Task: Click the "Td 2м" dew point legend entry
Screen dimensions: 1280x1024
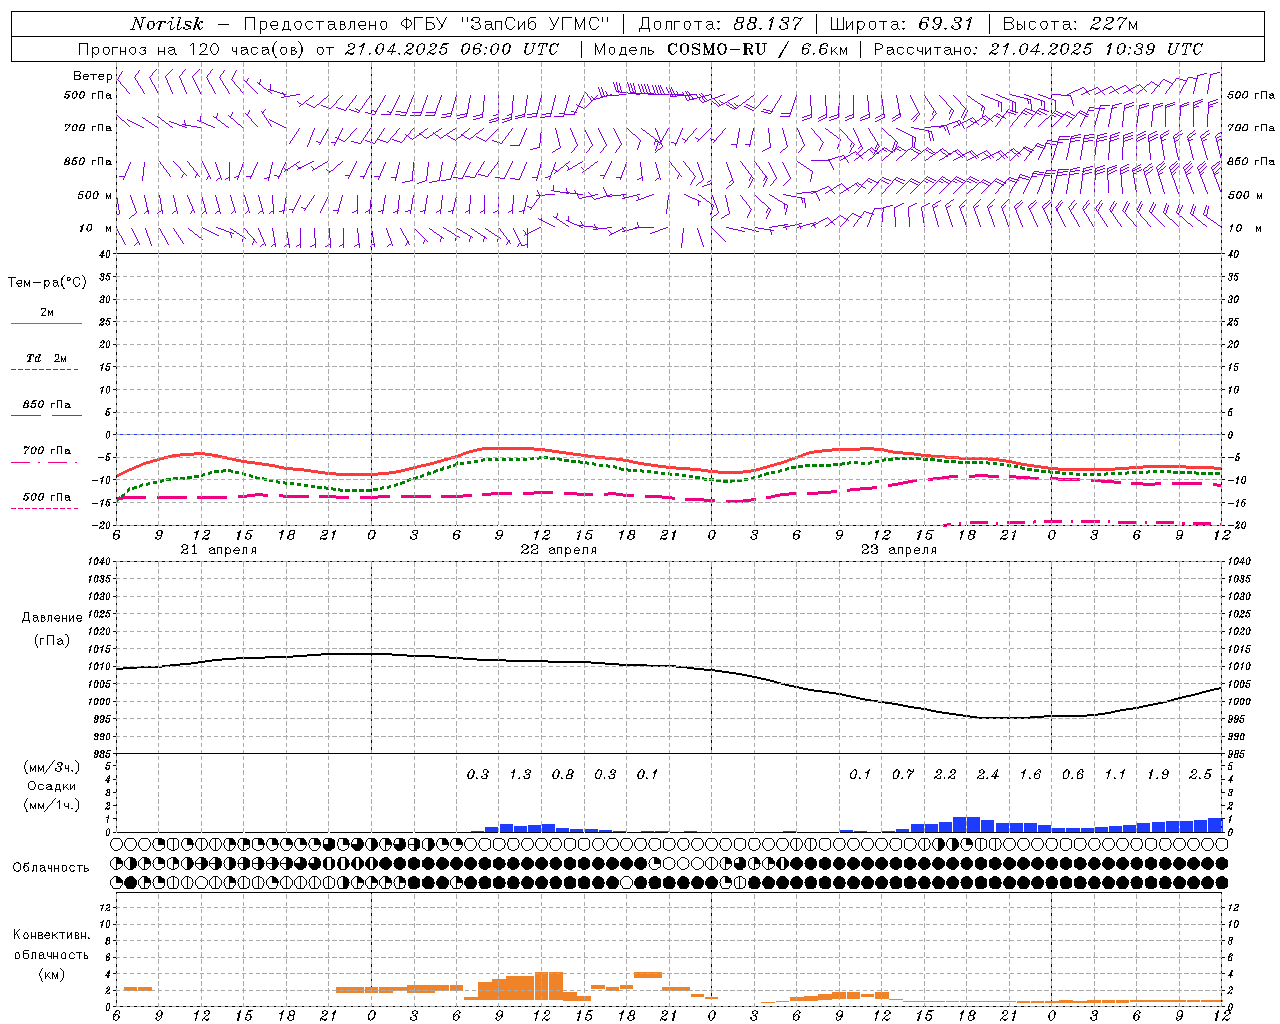Action: pos(46,358)
